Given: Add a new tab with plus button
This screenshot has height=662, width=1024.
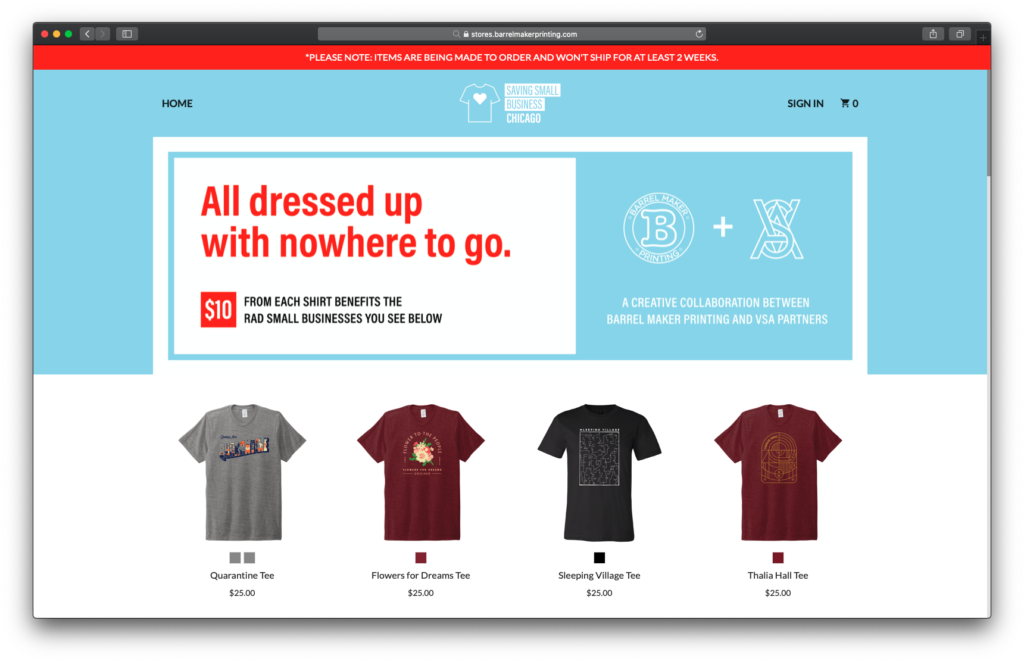Looking at the screenshot, I should [982, 37].
